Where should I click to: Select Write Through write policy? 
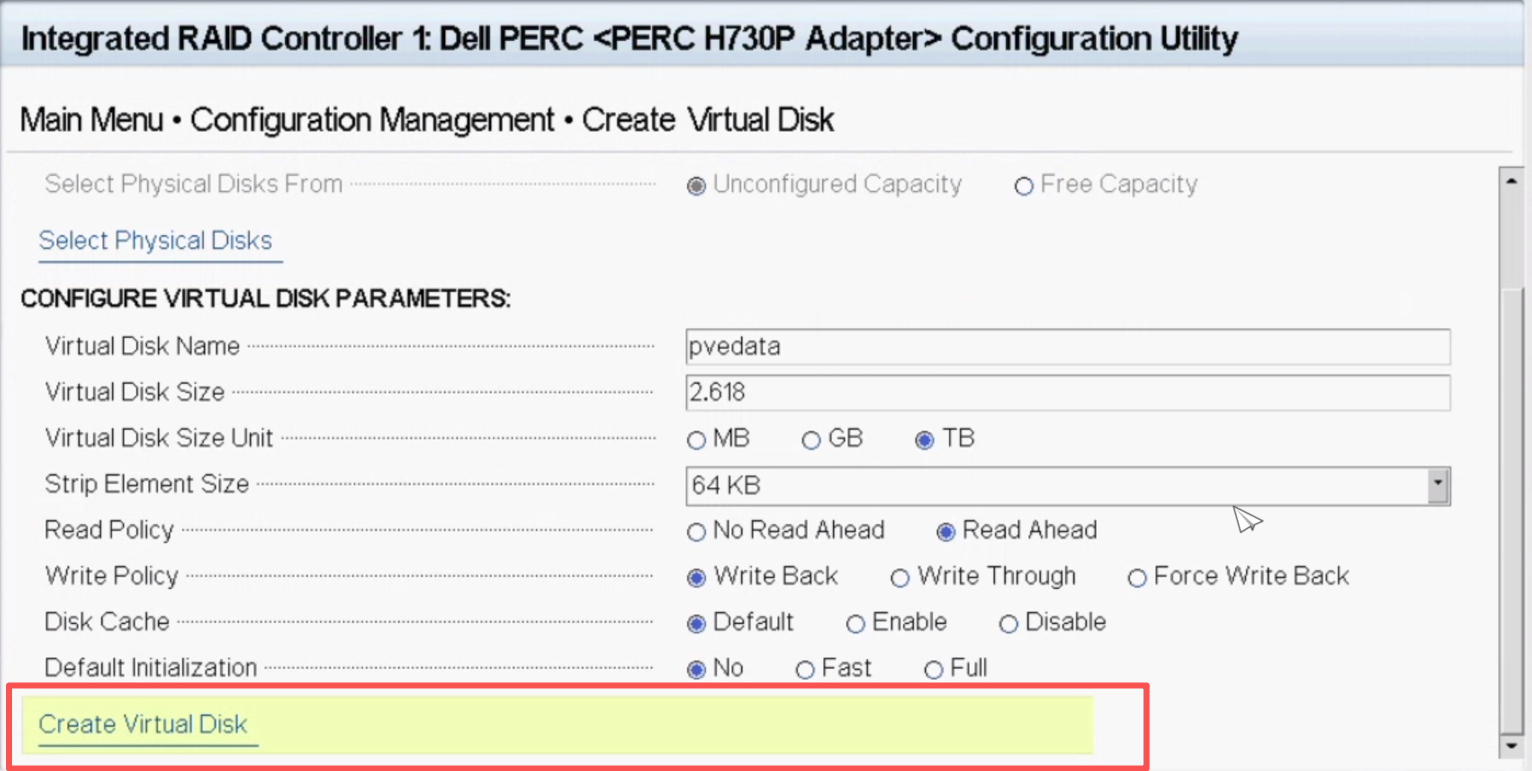tap(900, 578)
